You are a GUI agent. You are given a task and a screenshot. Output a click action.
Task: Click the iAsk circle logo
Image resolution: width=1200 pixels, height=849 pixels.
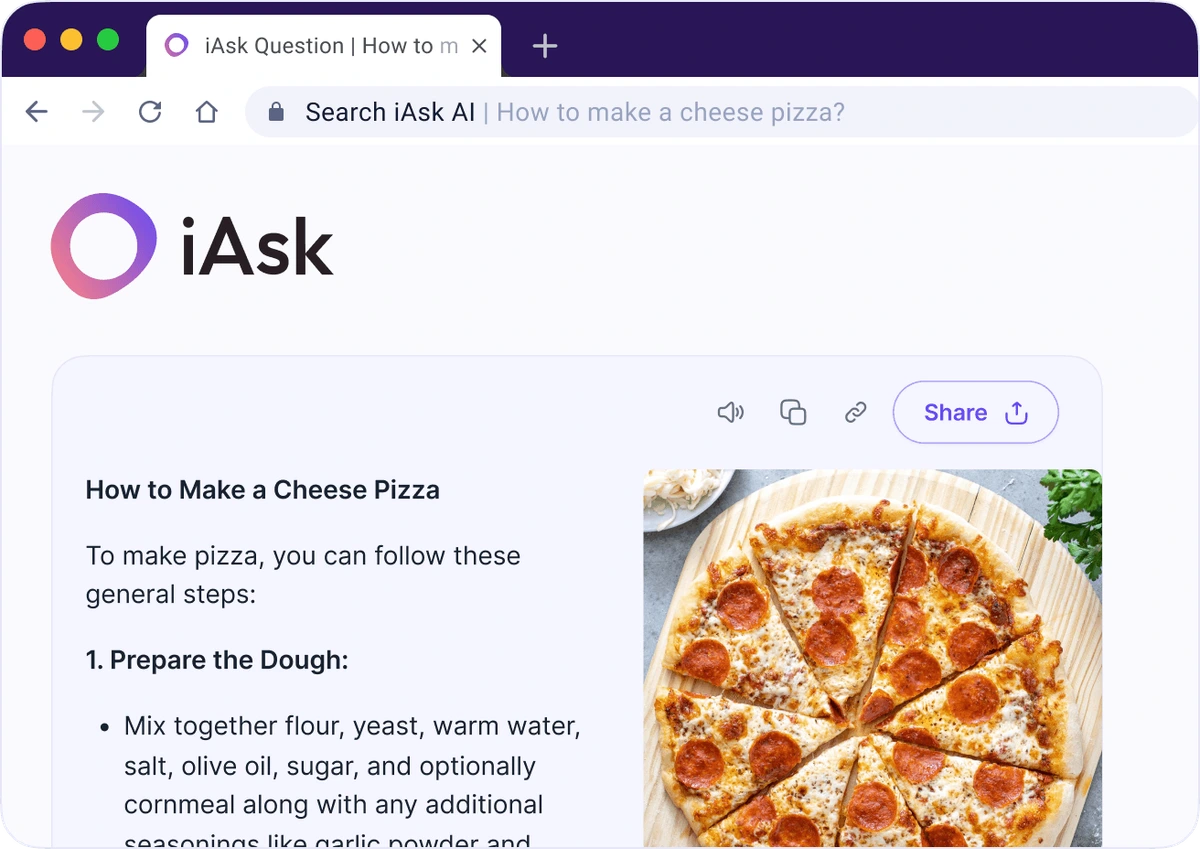click(x=104, y=245)
